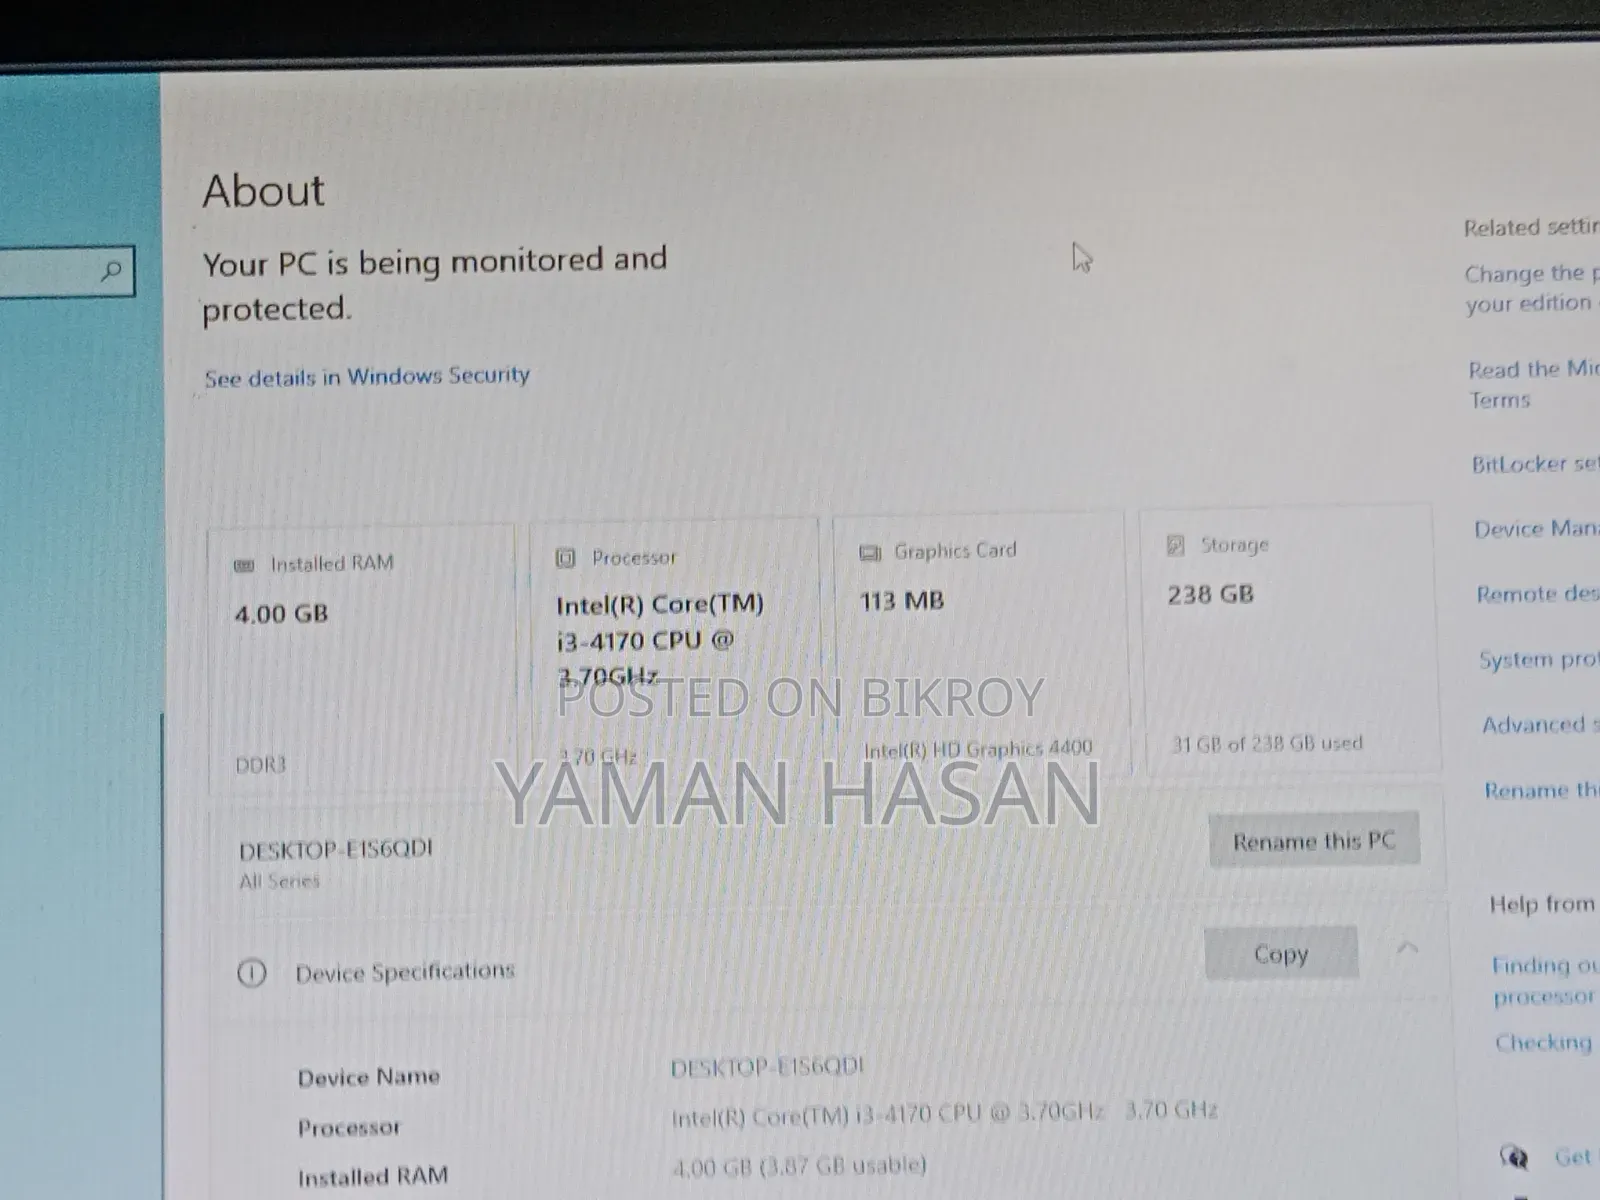Open Change the product key link

click(x=1532, y=288)
